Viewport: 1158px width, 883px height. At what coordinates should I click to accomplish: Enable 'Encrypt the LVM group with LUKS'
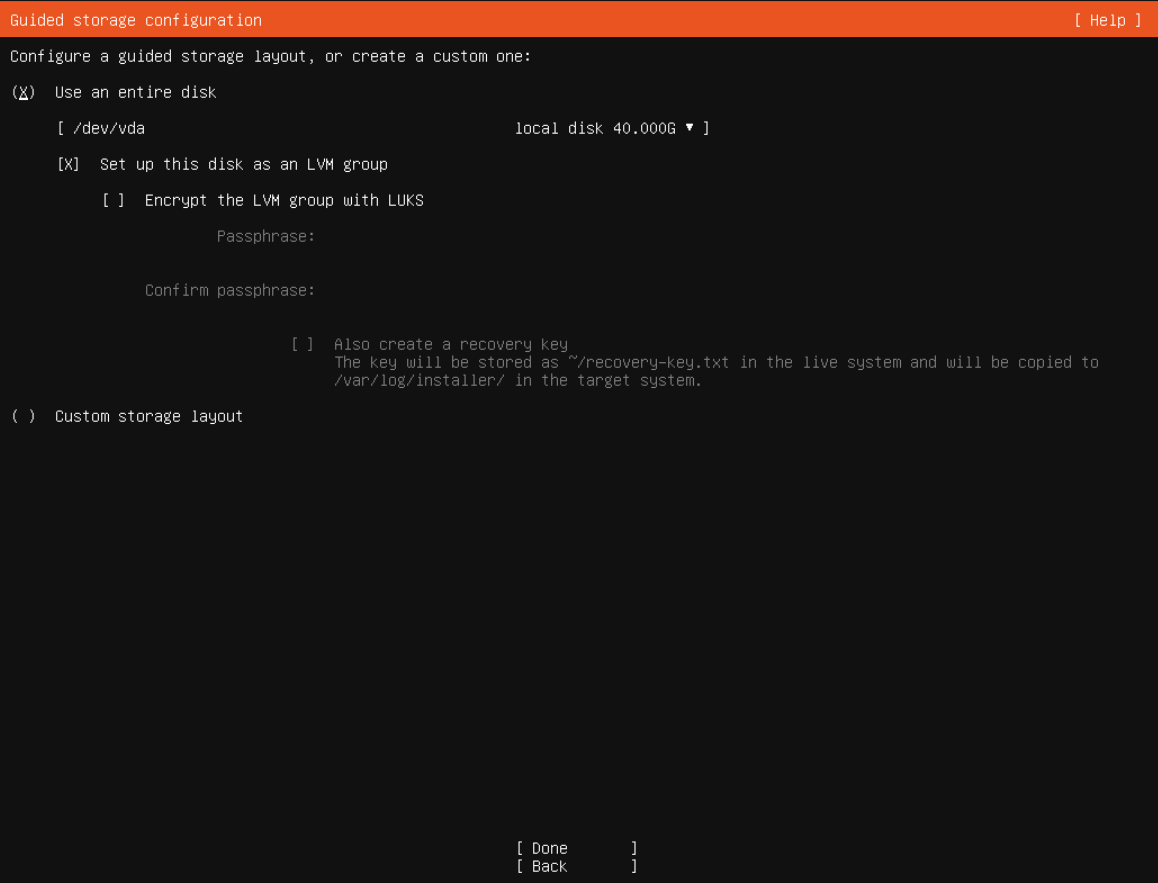pos(113,200)
